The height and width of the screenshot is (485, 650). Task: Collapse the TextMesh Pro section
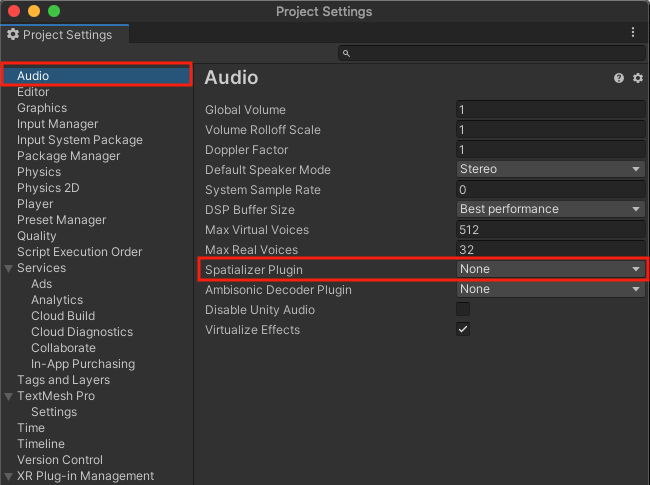(x=9, y=396)
